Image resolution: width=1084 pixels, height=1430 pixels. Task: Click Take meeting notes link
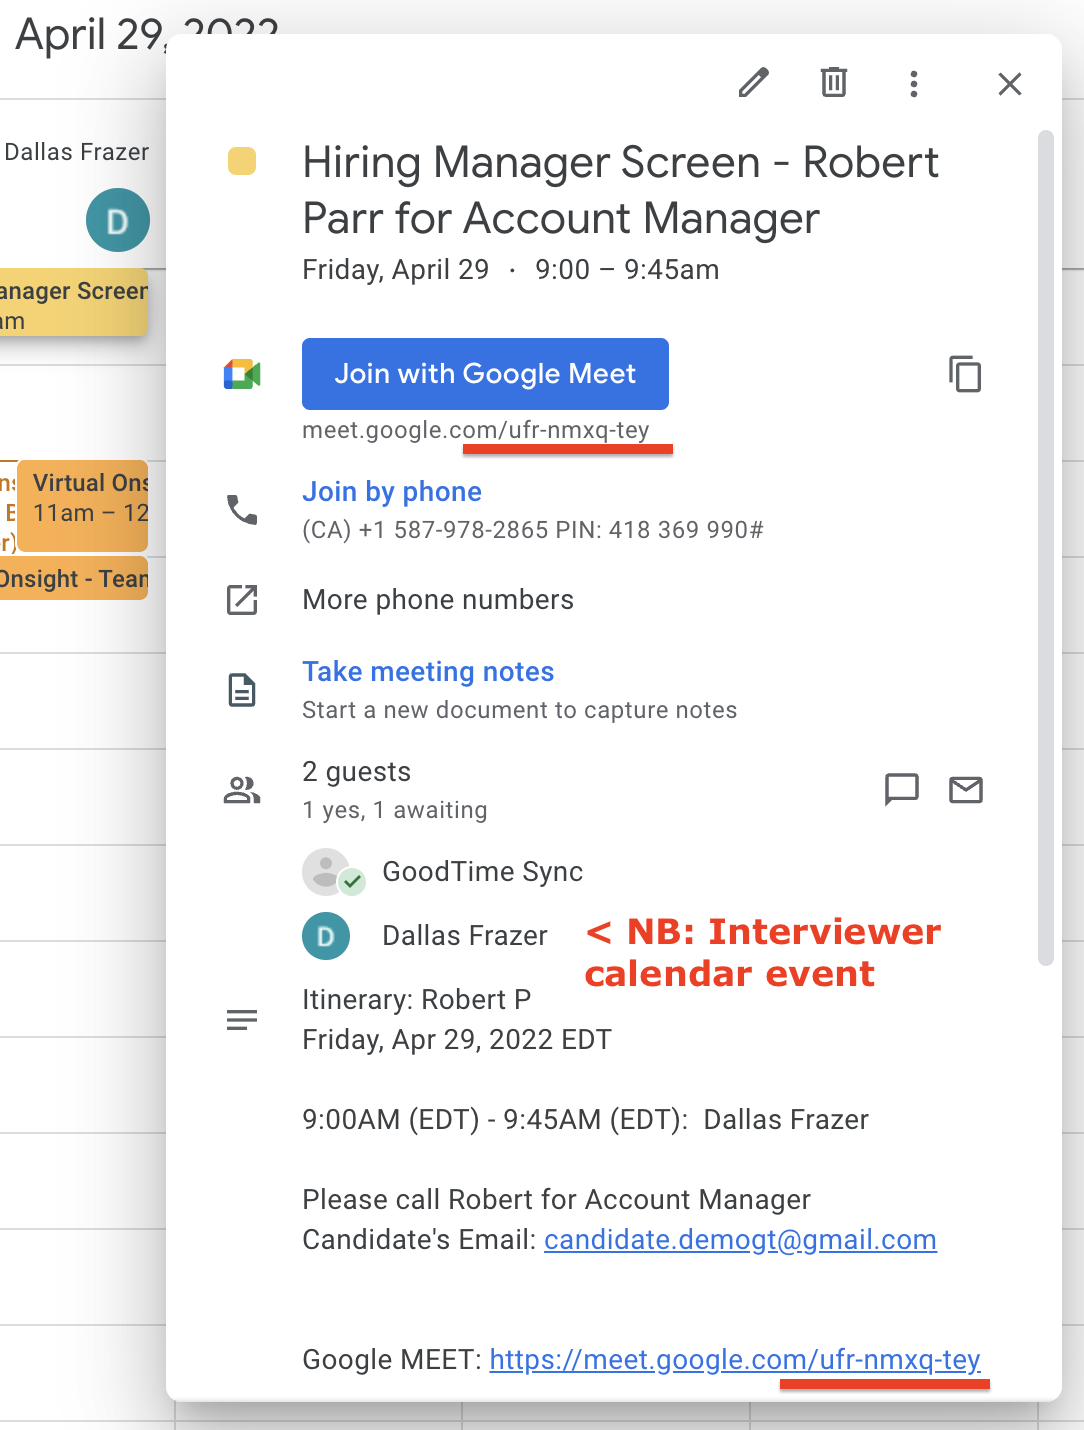[x=428, y=672]
